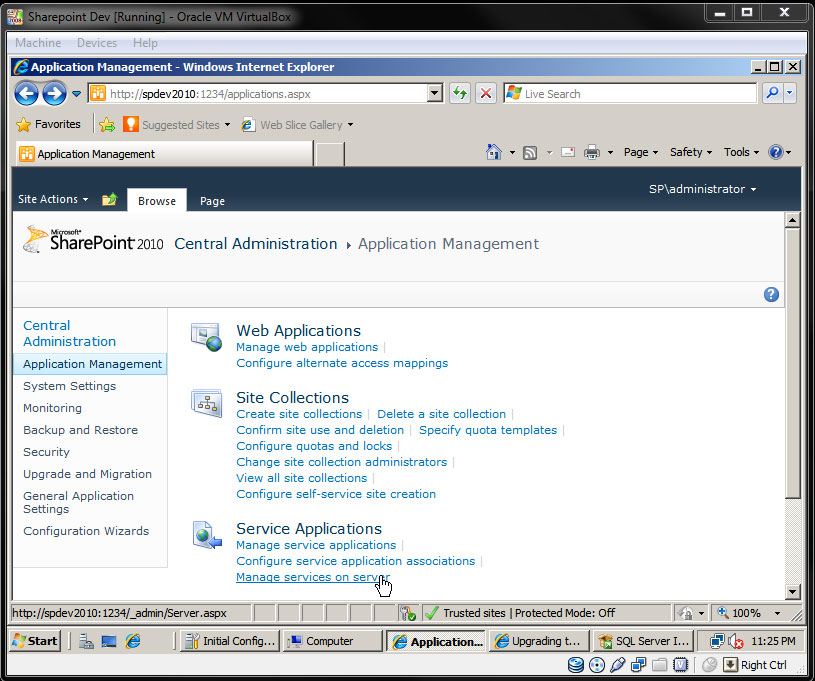Image resolution: width=815 pixels, height=681 pixels.
Task: Click the security padlock status bar icon
Action: (x=686, y=613)
